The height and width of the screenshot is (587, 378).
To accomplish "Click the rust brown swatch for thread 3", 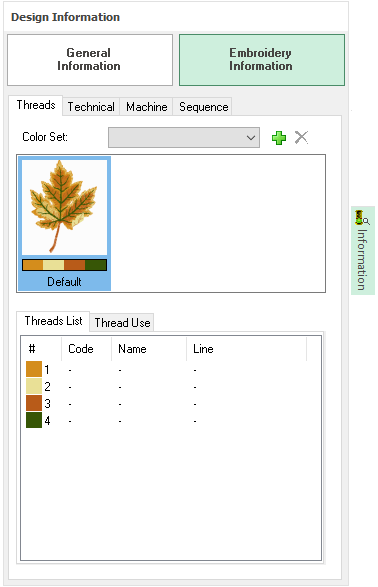I will (34, 403).
